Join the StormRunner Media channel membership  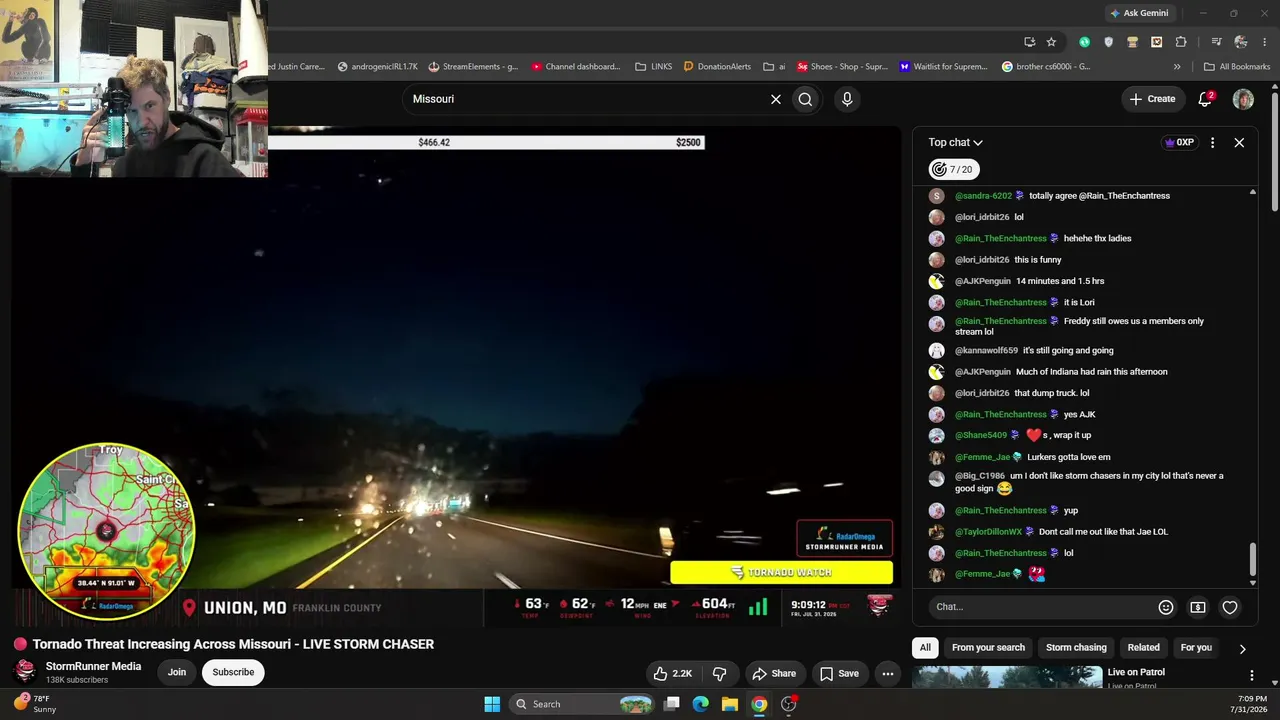(177, 673)
